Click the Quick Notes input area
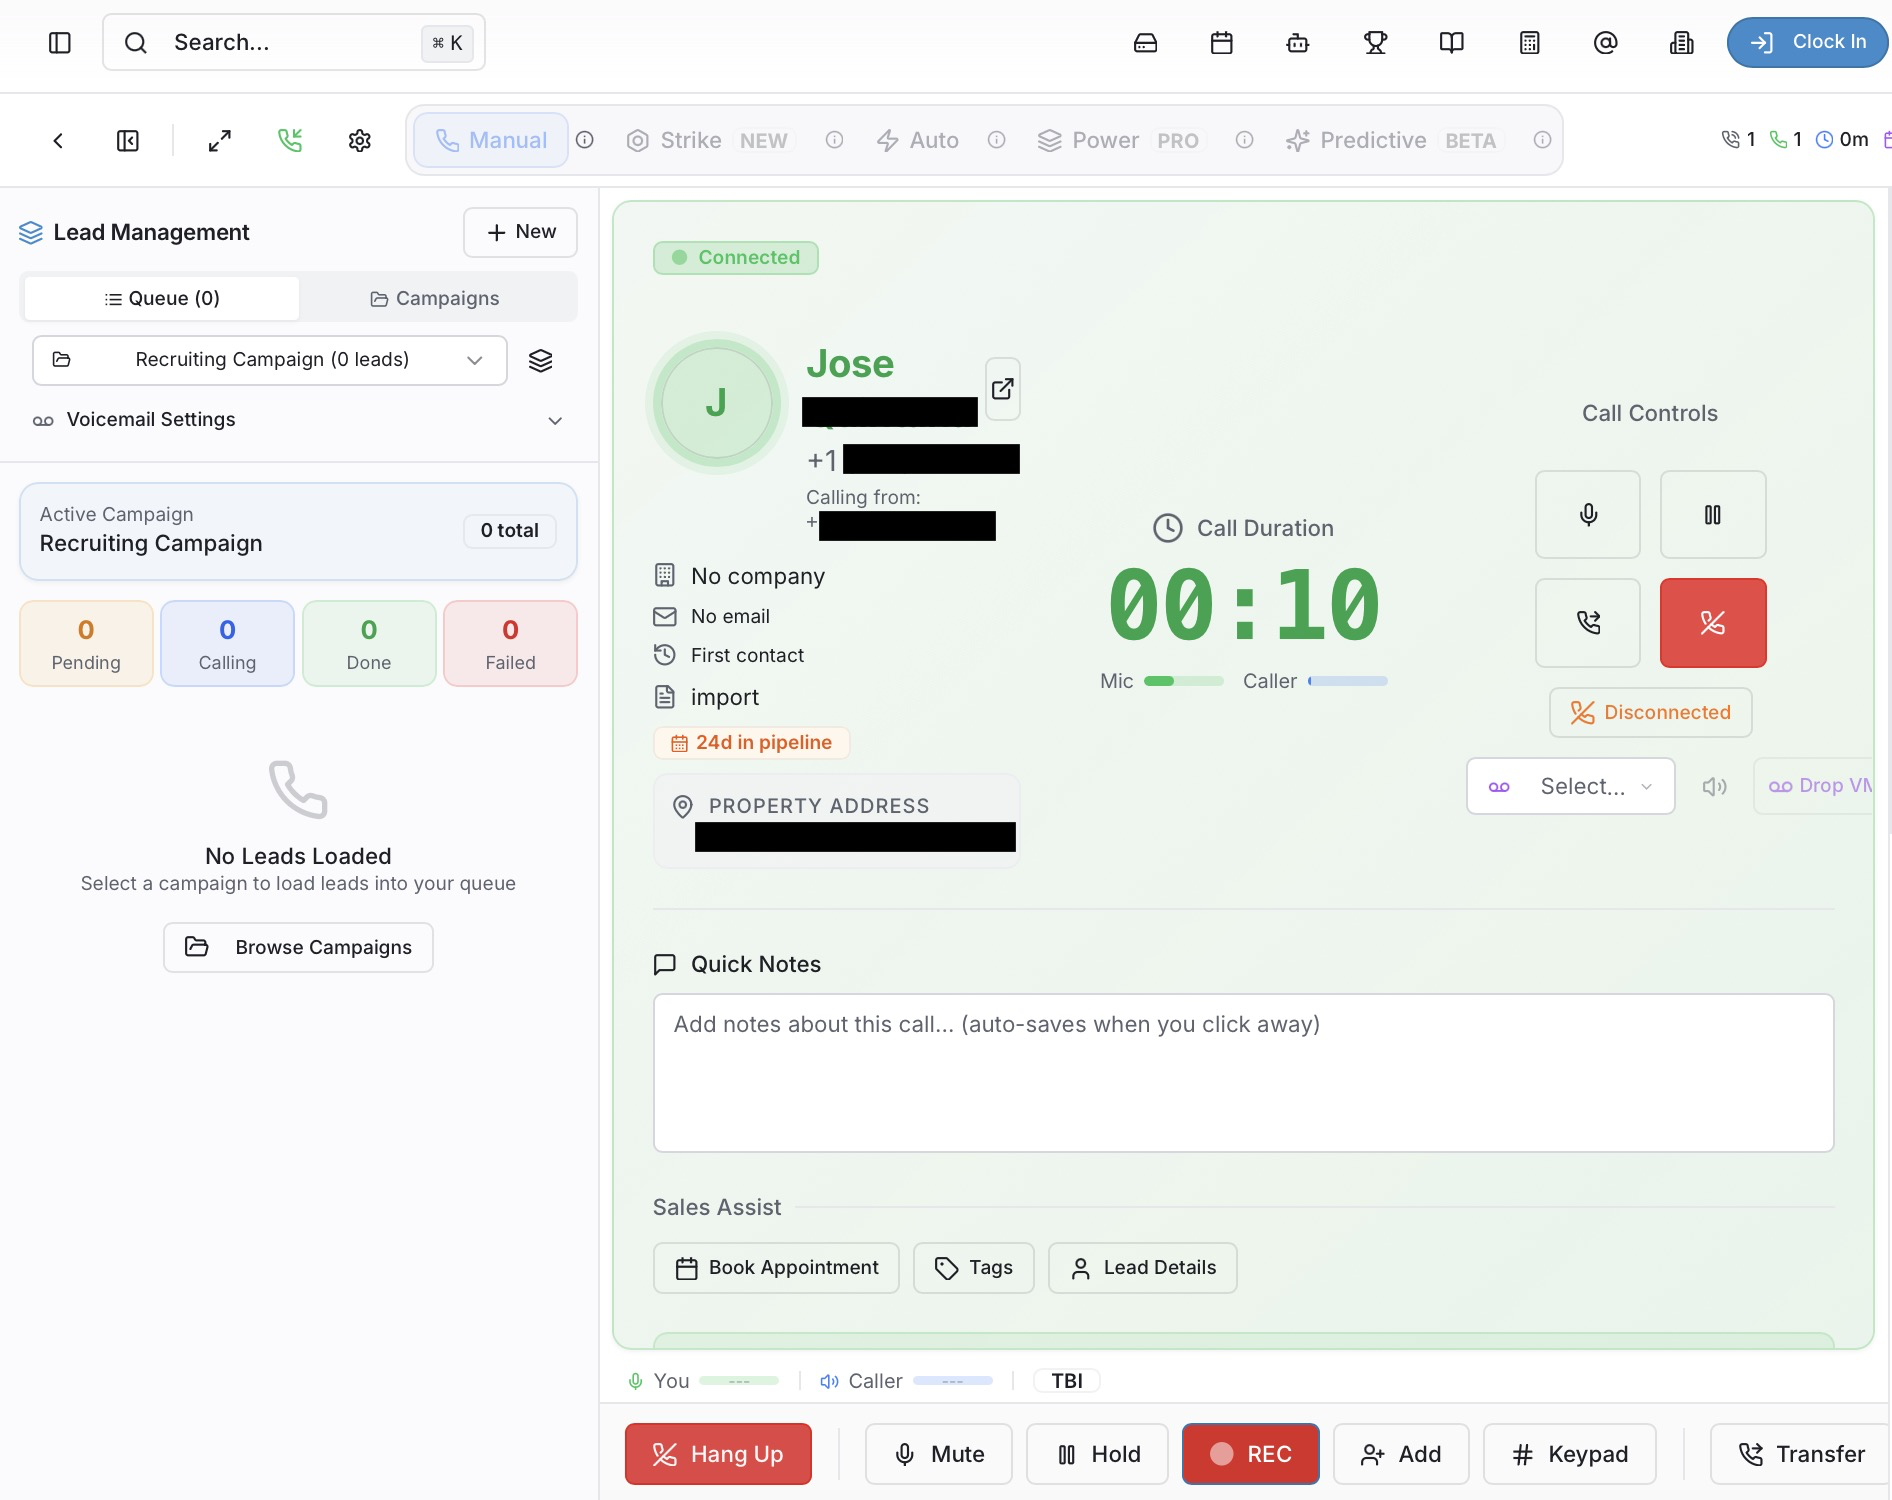Viewport: 1892px width, 1500px height. click(x=1243, y=1073)
